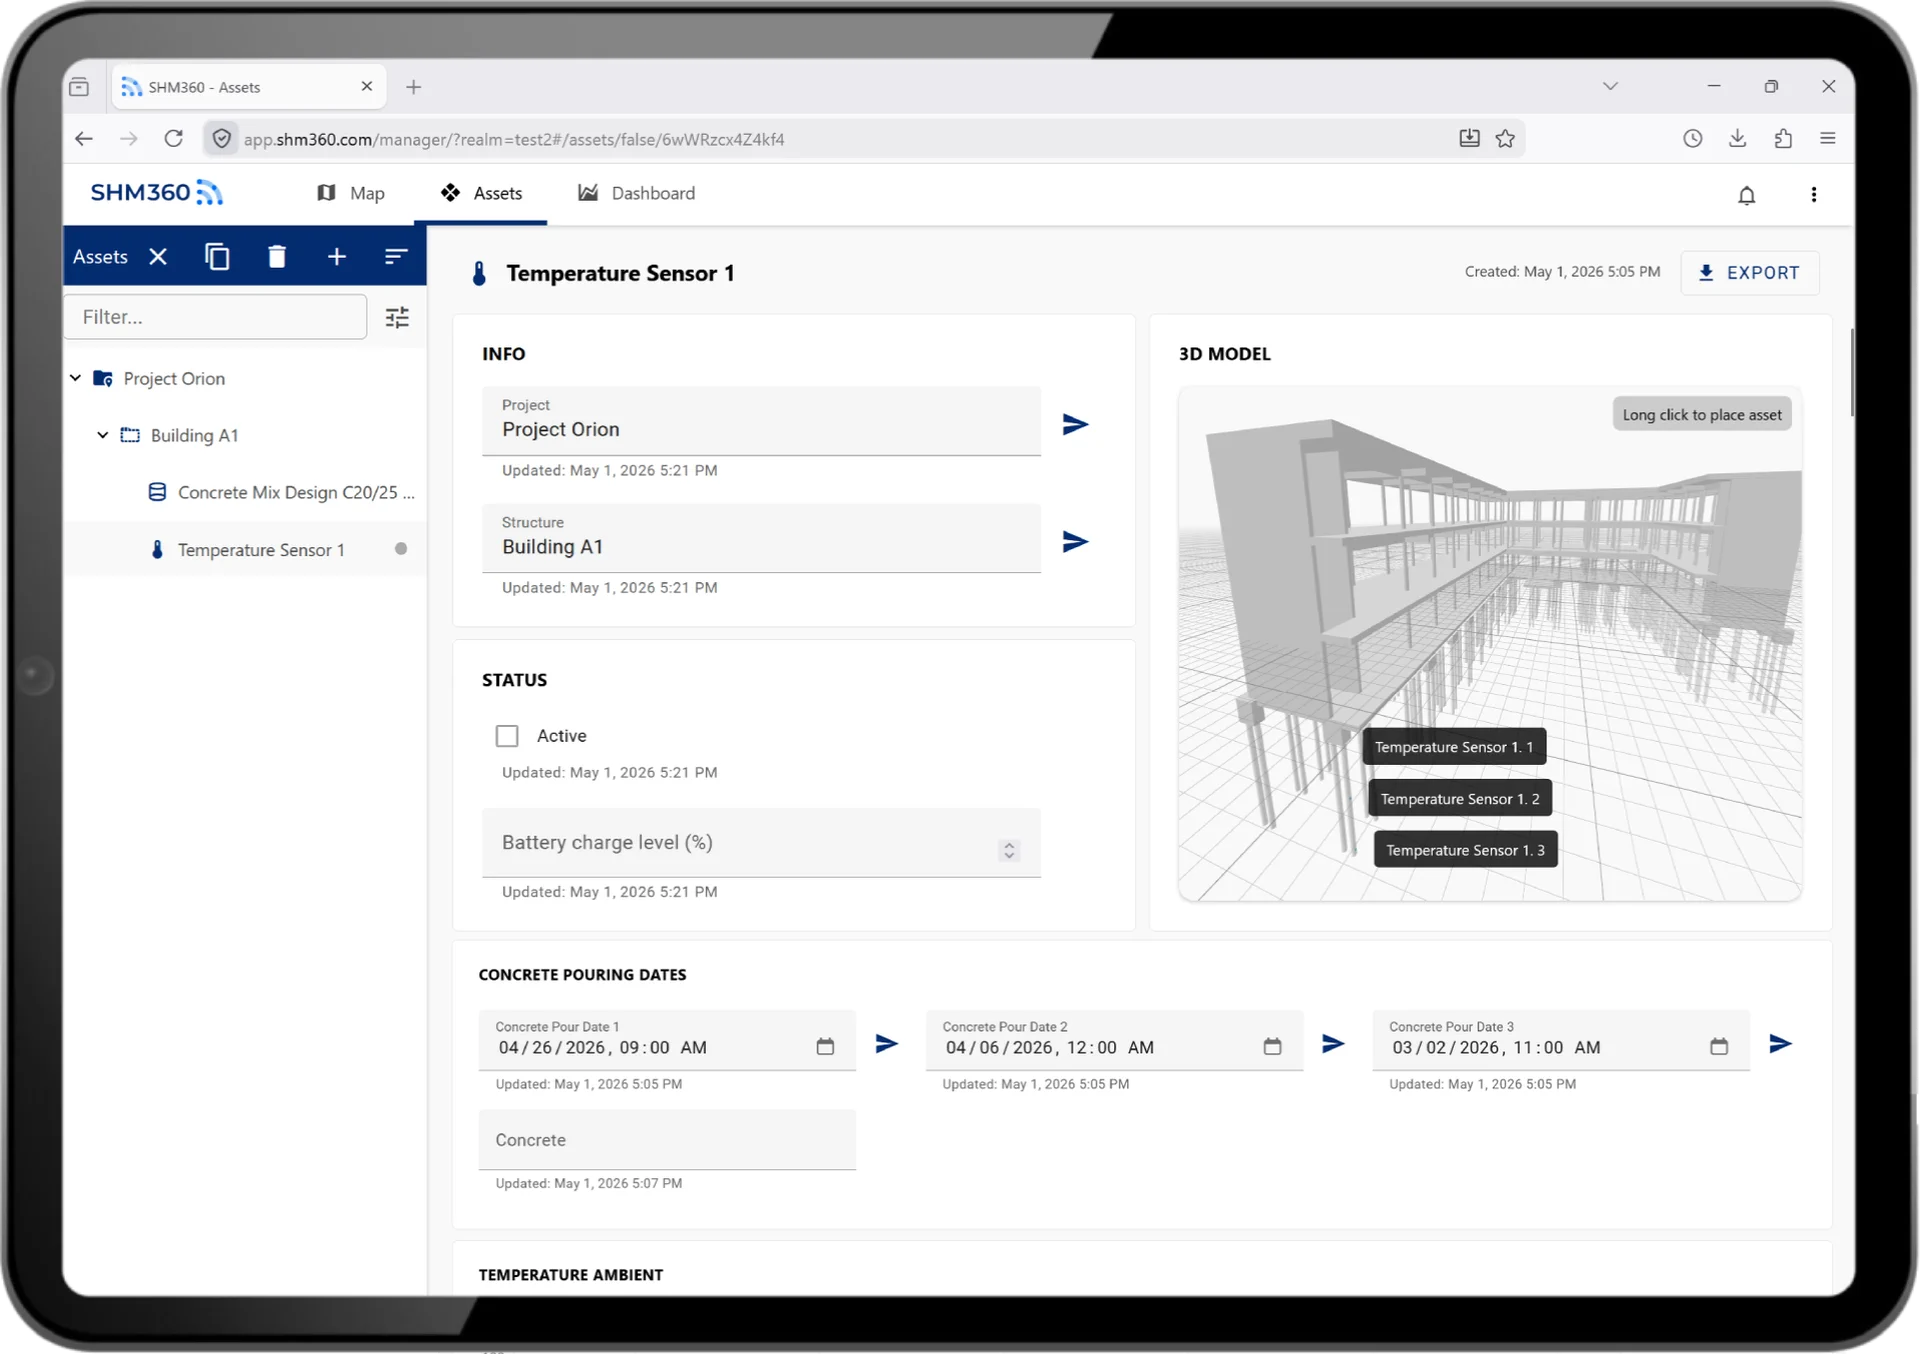Open the calendar picker for Concrete Pour Date 2
1920x1354 pixels.
pyautogui.click(x=1272, y=1047)
